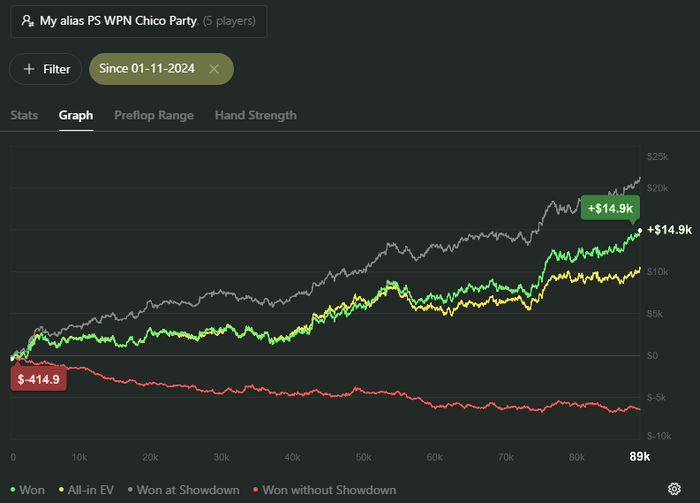
Task: Click the red Won without Showdown dot
Action: pyautogui.click(x=256, y=490)
